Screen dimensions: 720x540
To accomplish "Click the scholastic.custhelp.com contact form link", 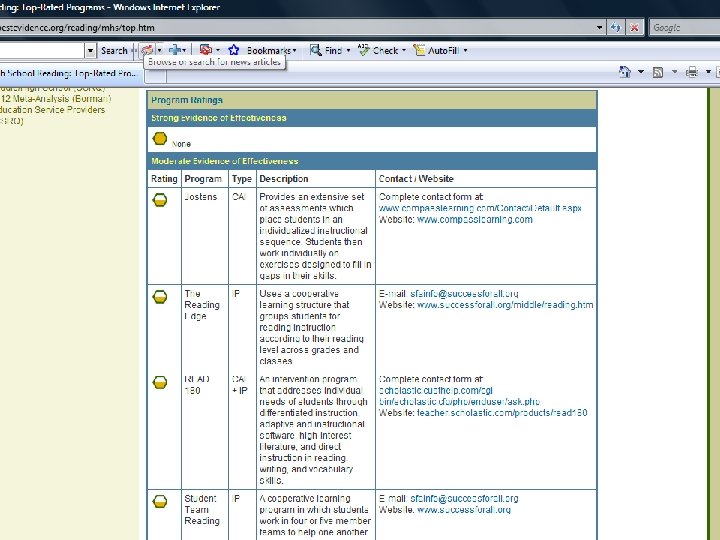I will 459,396.
